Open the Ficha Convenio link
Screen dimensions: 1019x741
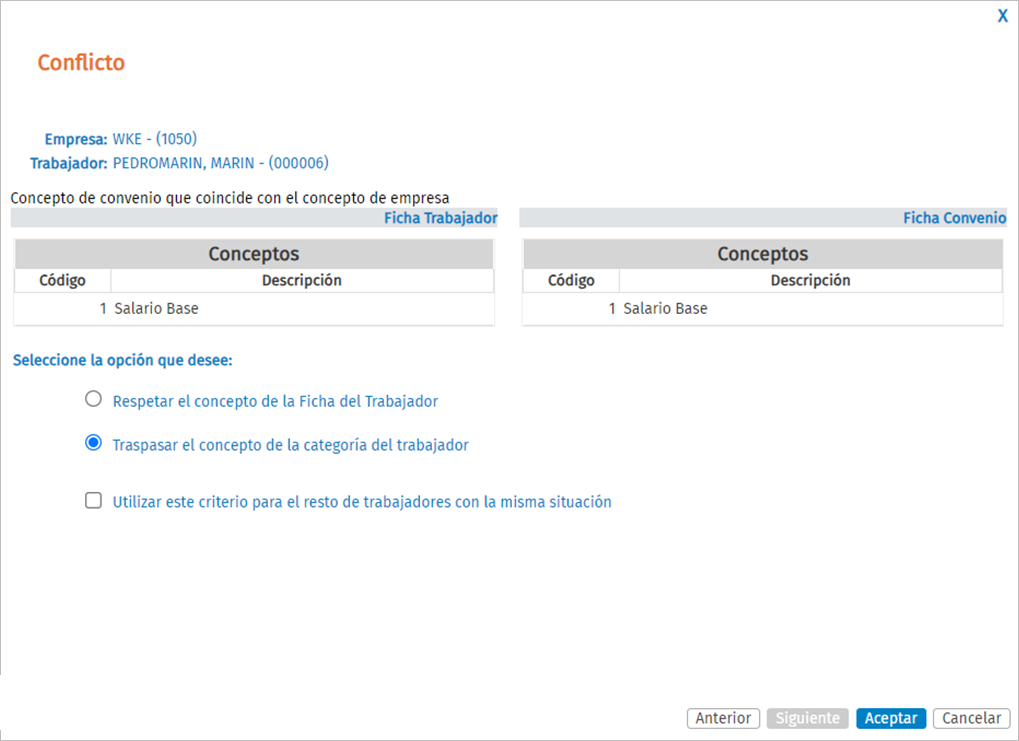pos(955,218)
